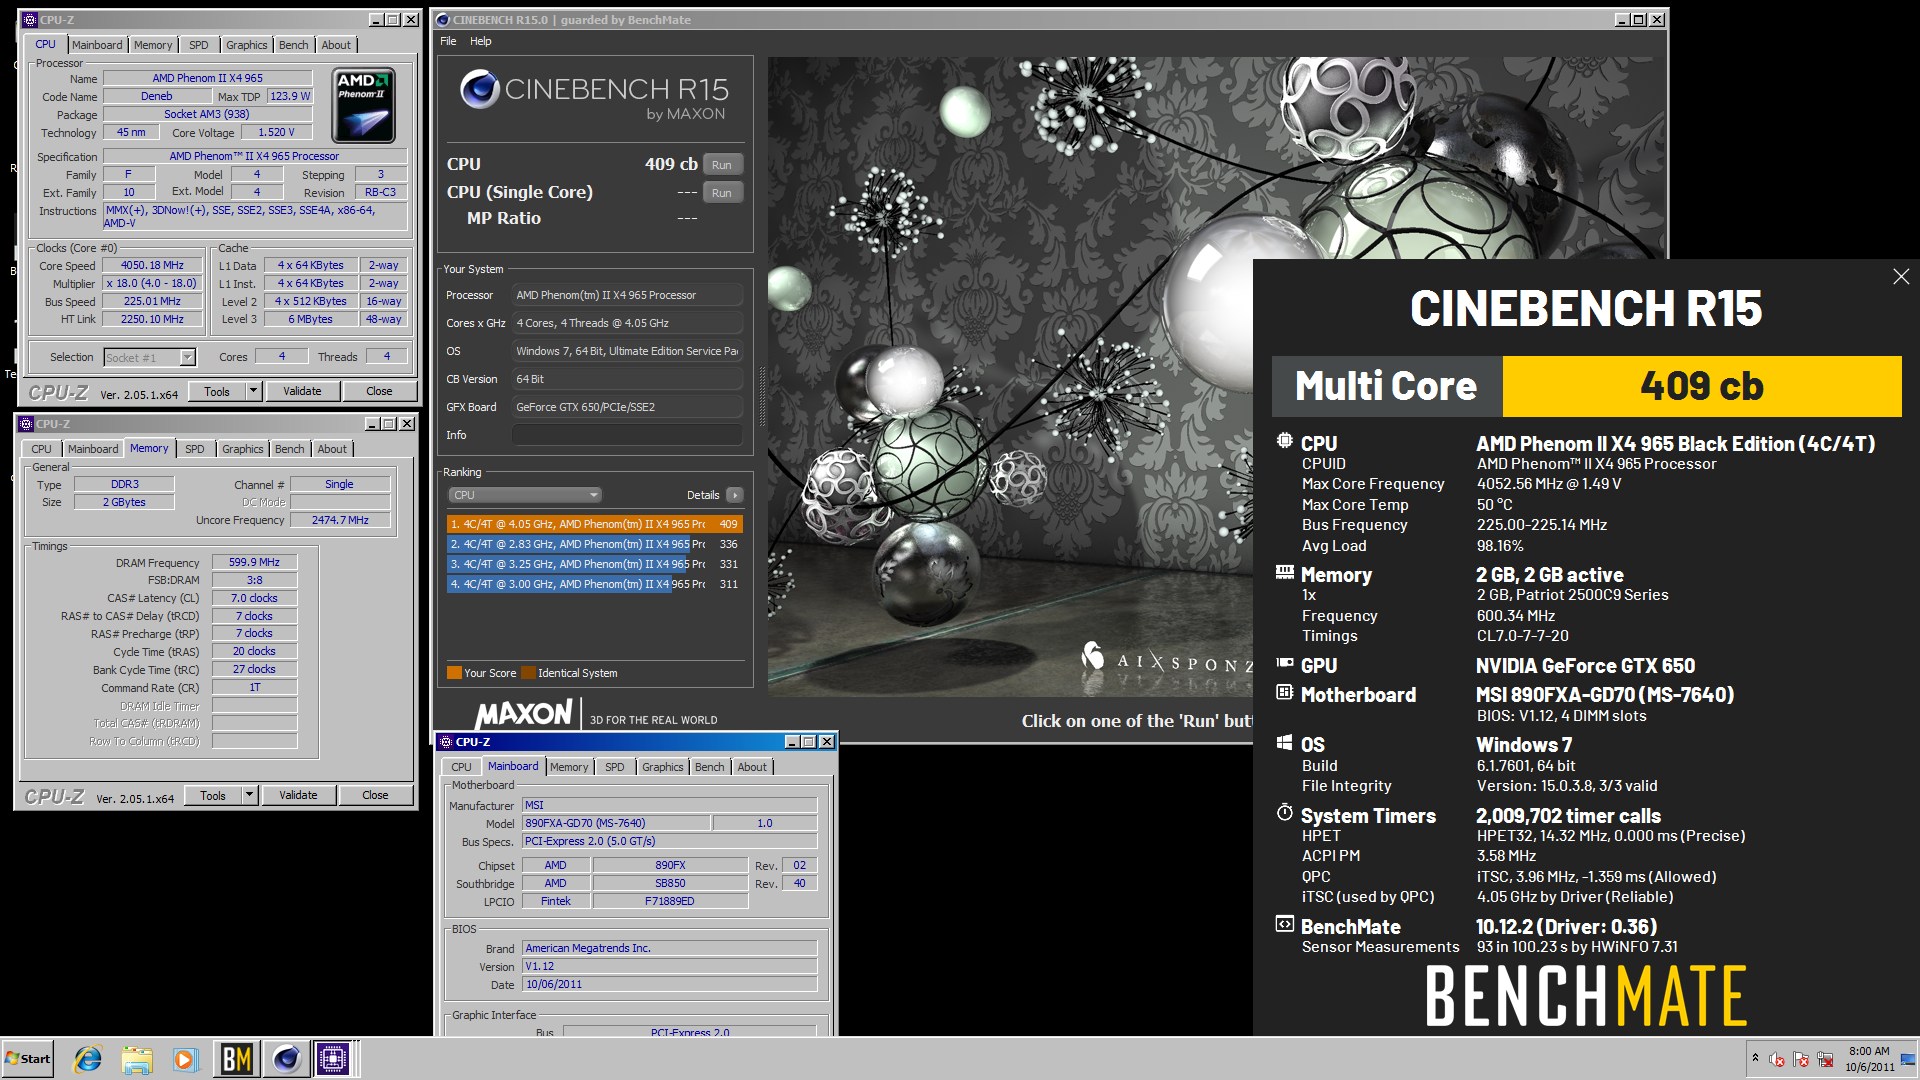Open Windows Explorer folder icon on taskbar

(x=137, y=1059)
